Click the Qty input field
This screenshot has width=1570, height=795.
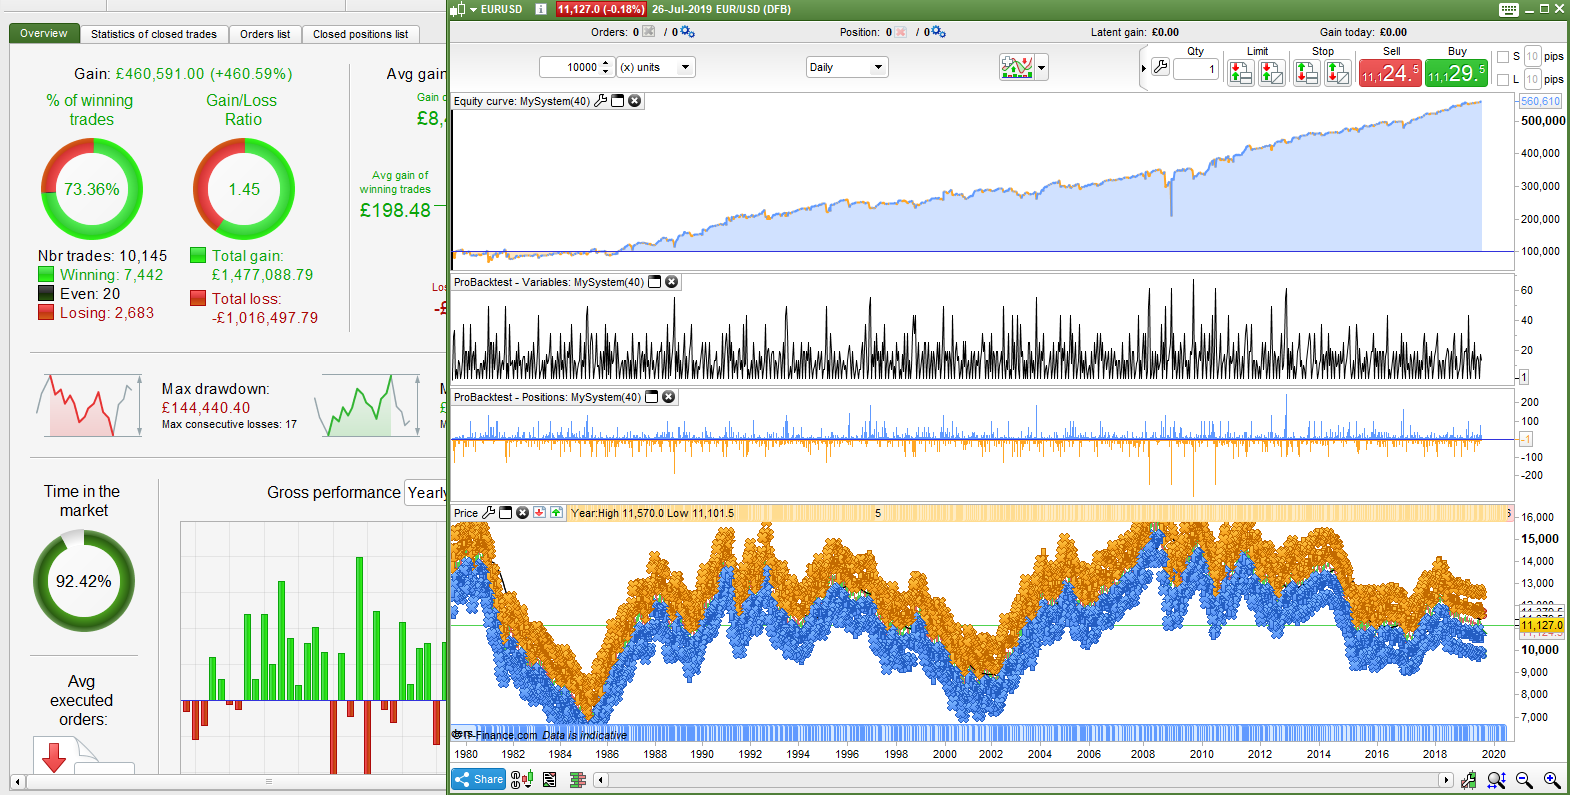click(x=1195, y=69)
